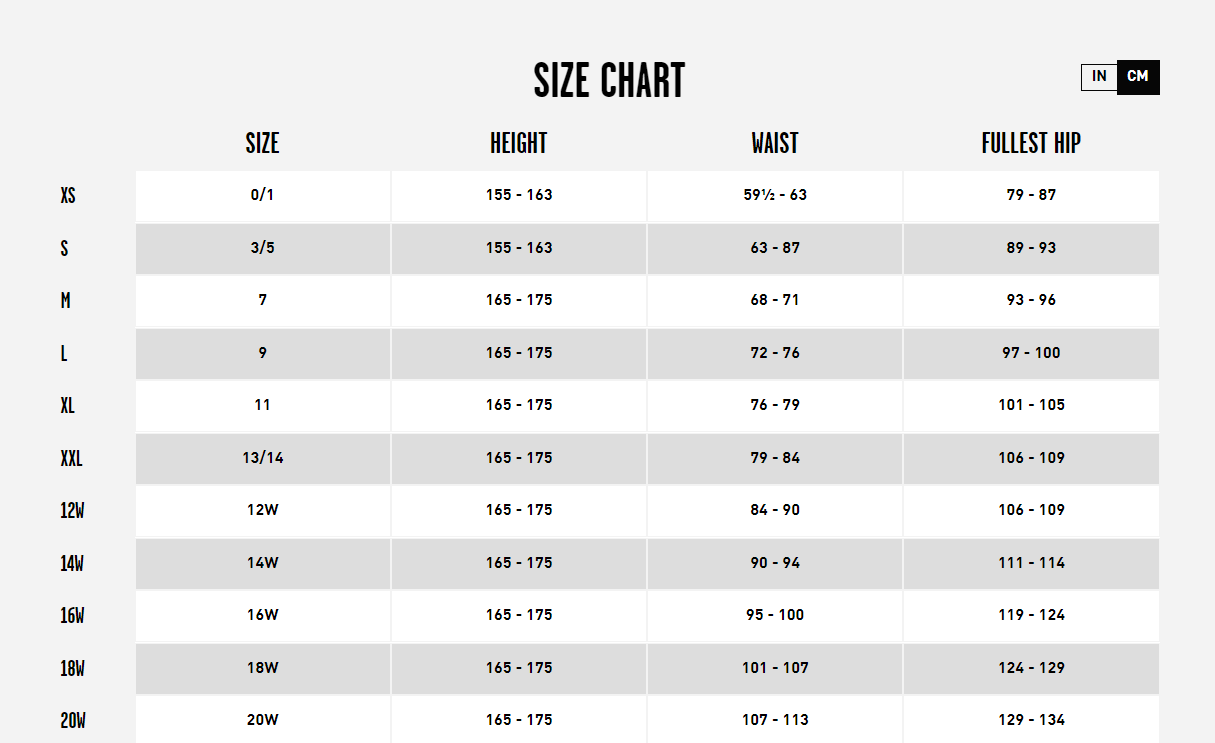
Task: Click the 20W row label
Action: 73,720
